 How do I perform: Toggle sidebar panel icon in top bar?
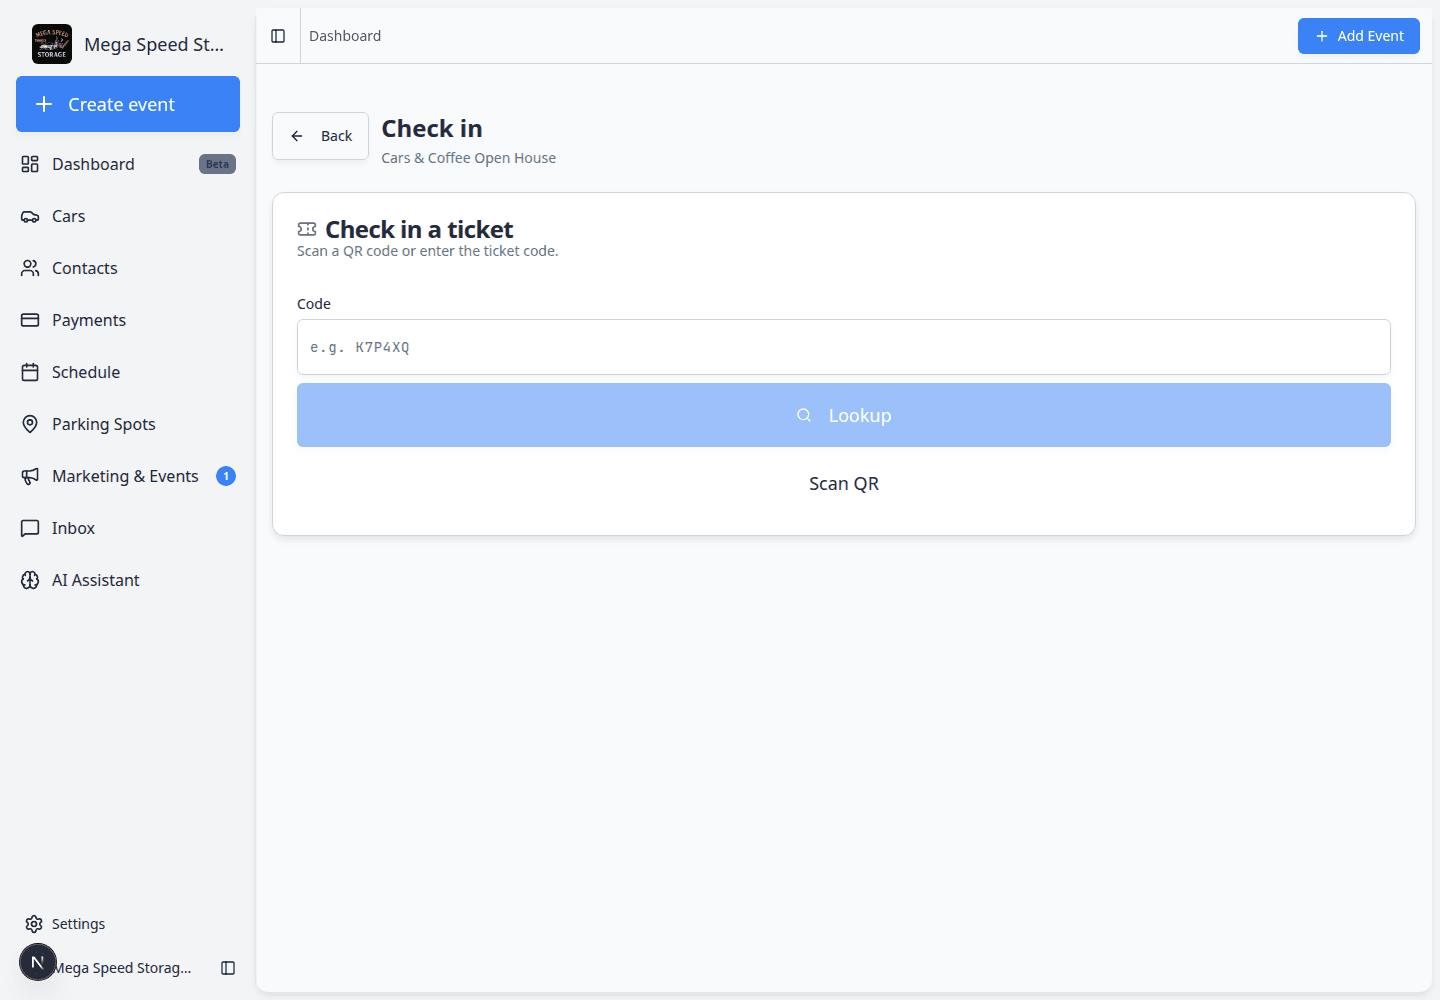[278, 36]
